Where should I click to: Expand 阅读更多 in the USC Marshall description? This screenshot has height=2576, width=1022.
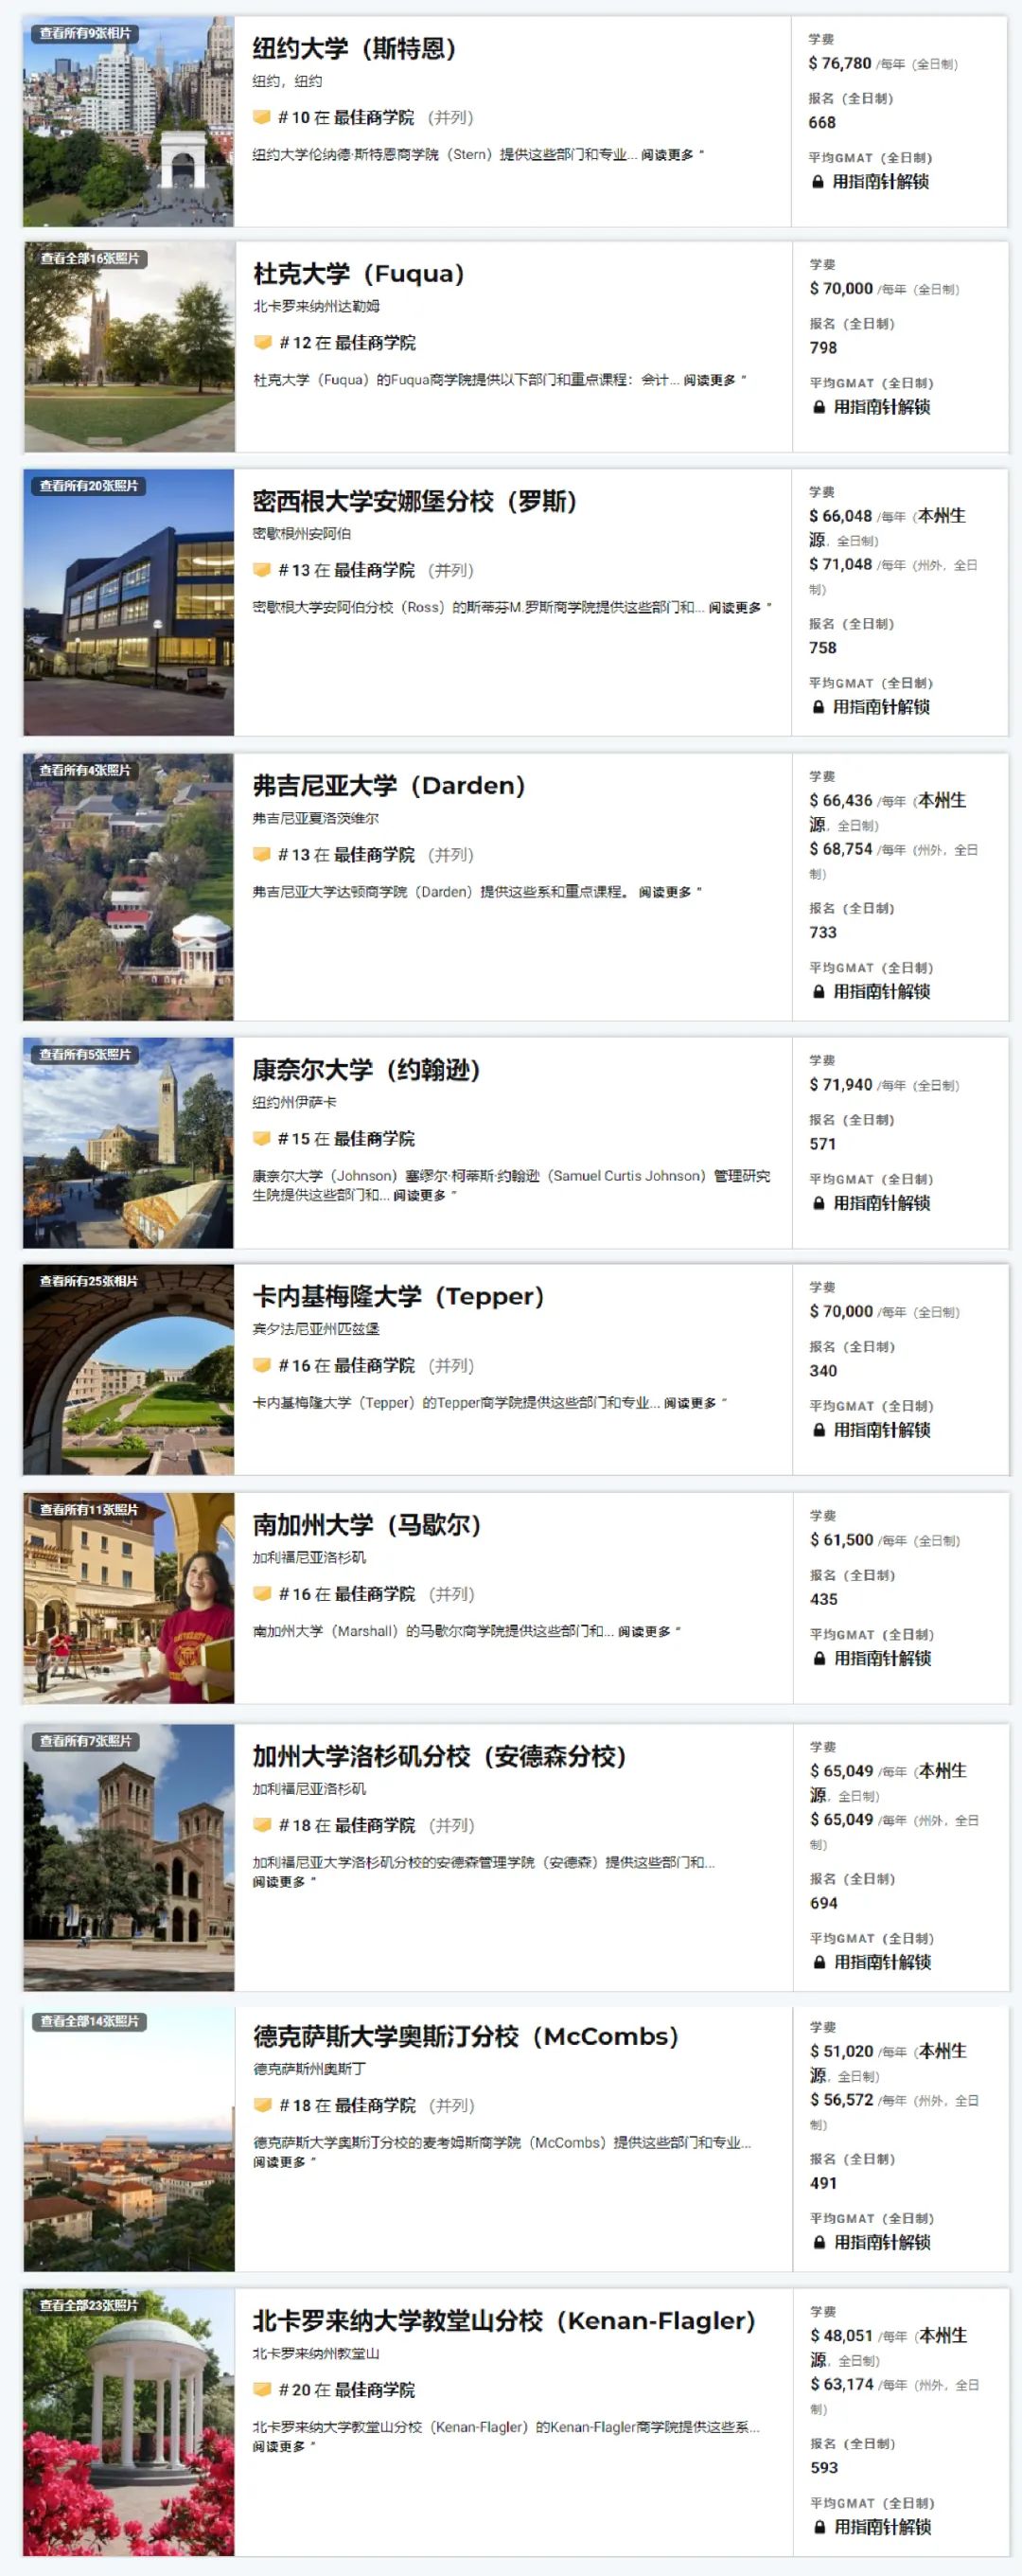point(645,1631)
